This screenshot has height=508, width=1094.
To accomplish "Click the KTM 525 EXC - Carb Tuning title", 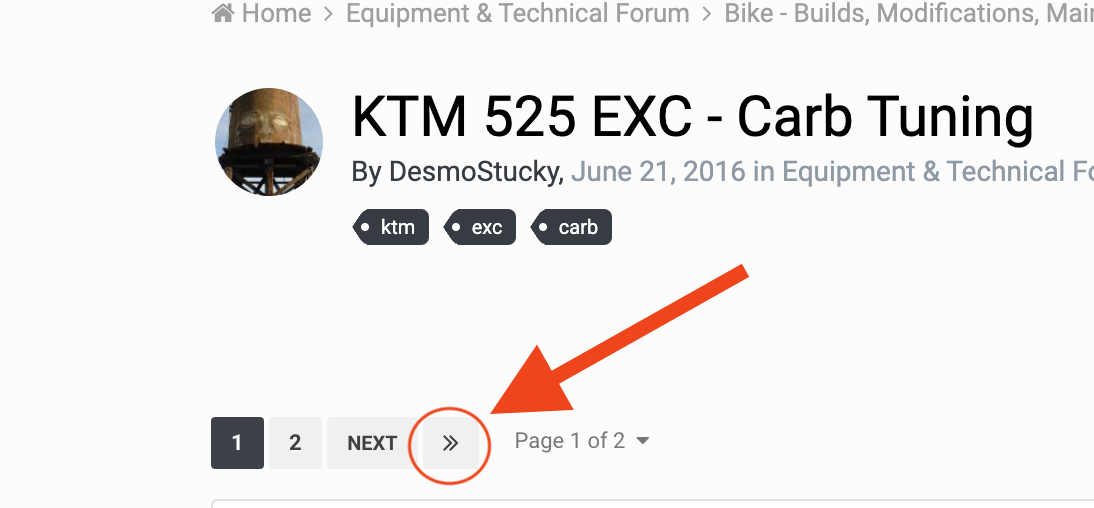I will (x=692, y=117).
